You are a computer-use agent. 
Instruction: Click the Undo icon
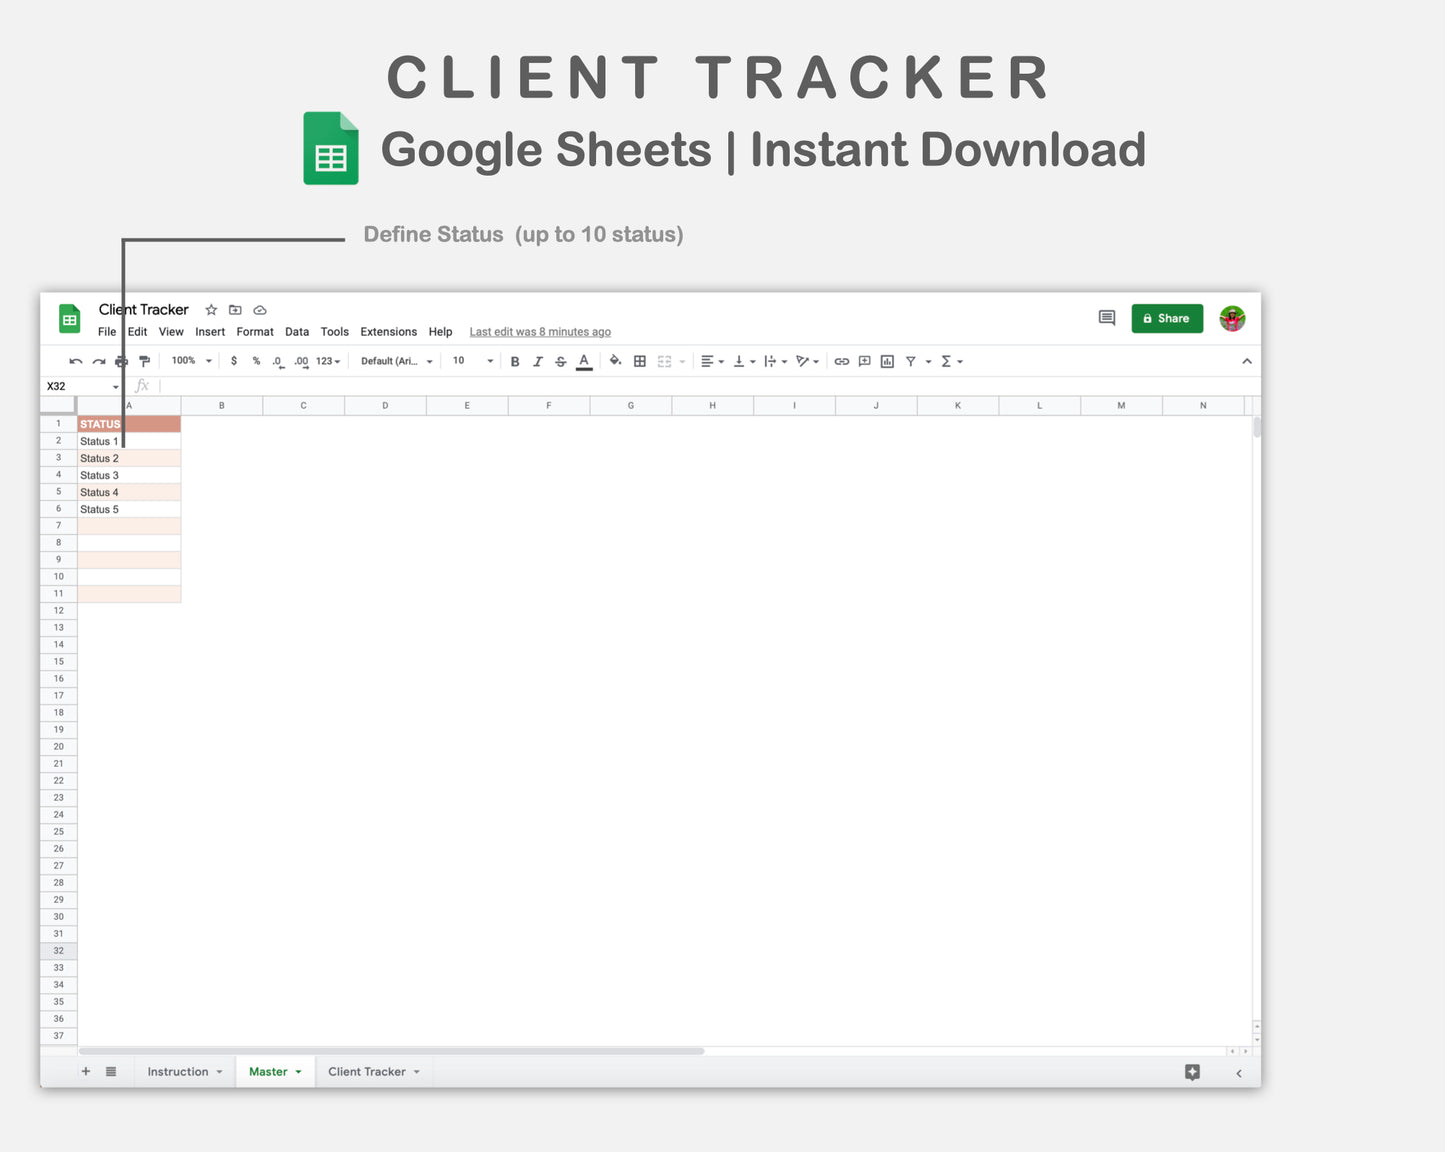75,361
